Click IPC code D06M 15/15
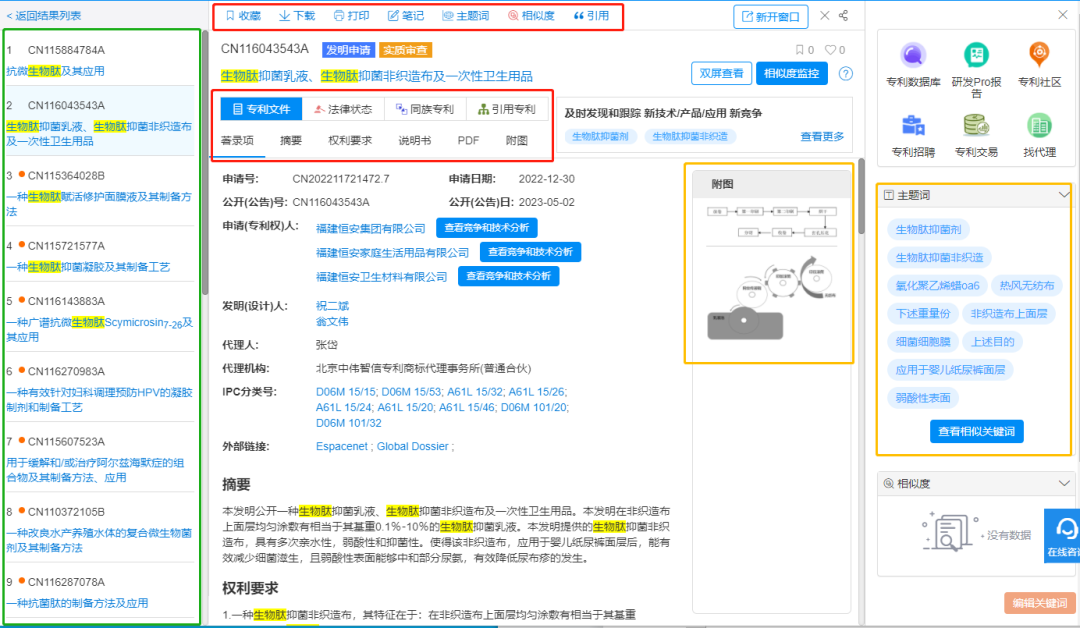 (346, 392)
